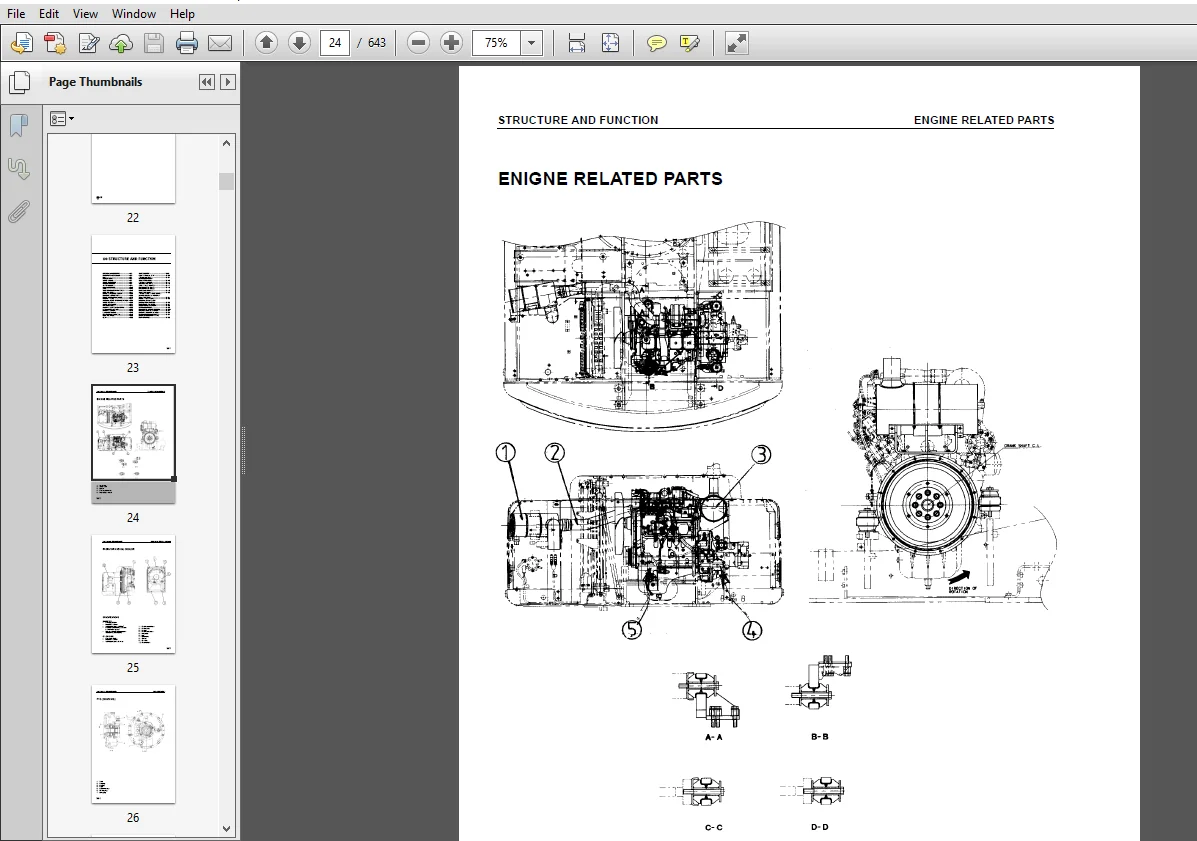This screenshot has height=841, width=1197.
Task: Zoom in with the plus button
Action: coord(451,43)
